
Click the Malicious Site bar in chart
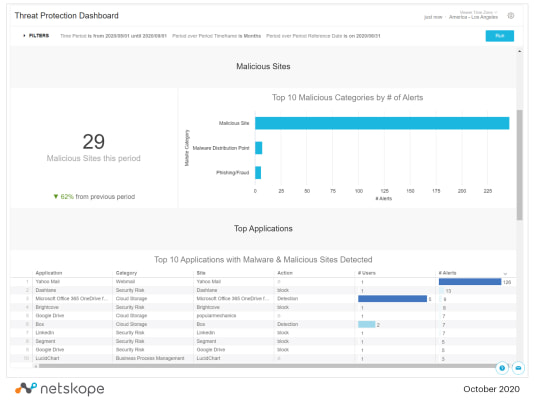(382, 123)
